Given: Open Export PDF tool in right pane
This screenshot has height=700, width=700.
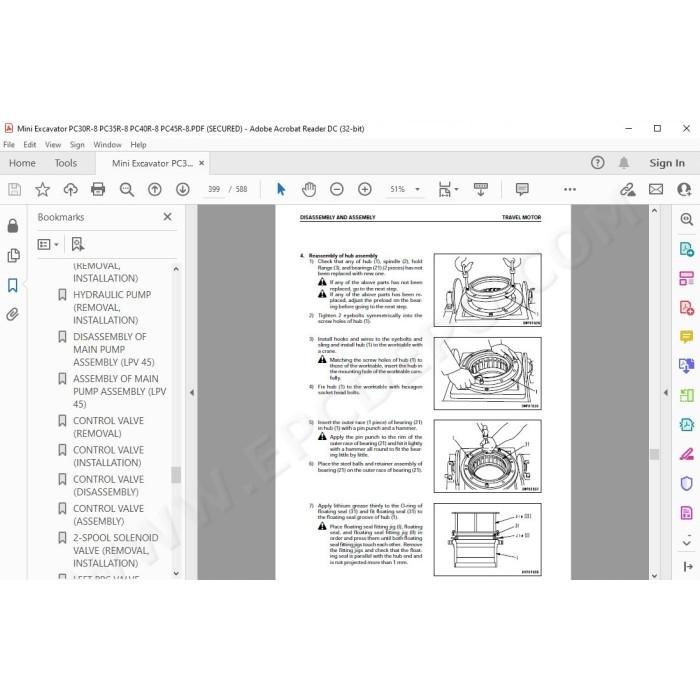Looking at the screenshot, I should pyautogui.click(x=687, y=249).
